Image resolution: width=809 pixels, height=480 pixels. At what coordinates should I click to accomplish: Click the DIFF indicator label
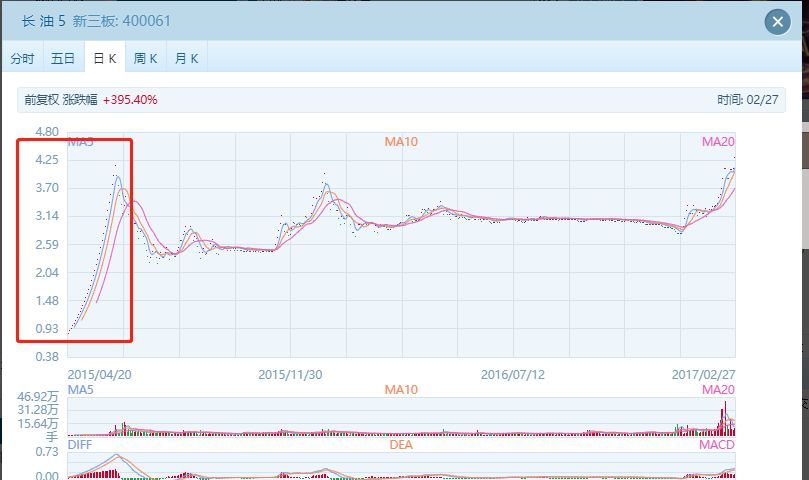(x=79, y=445)
